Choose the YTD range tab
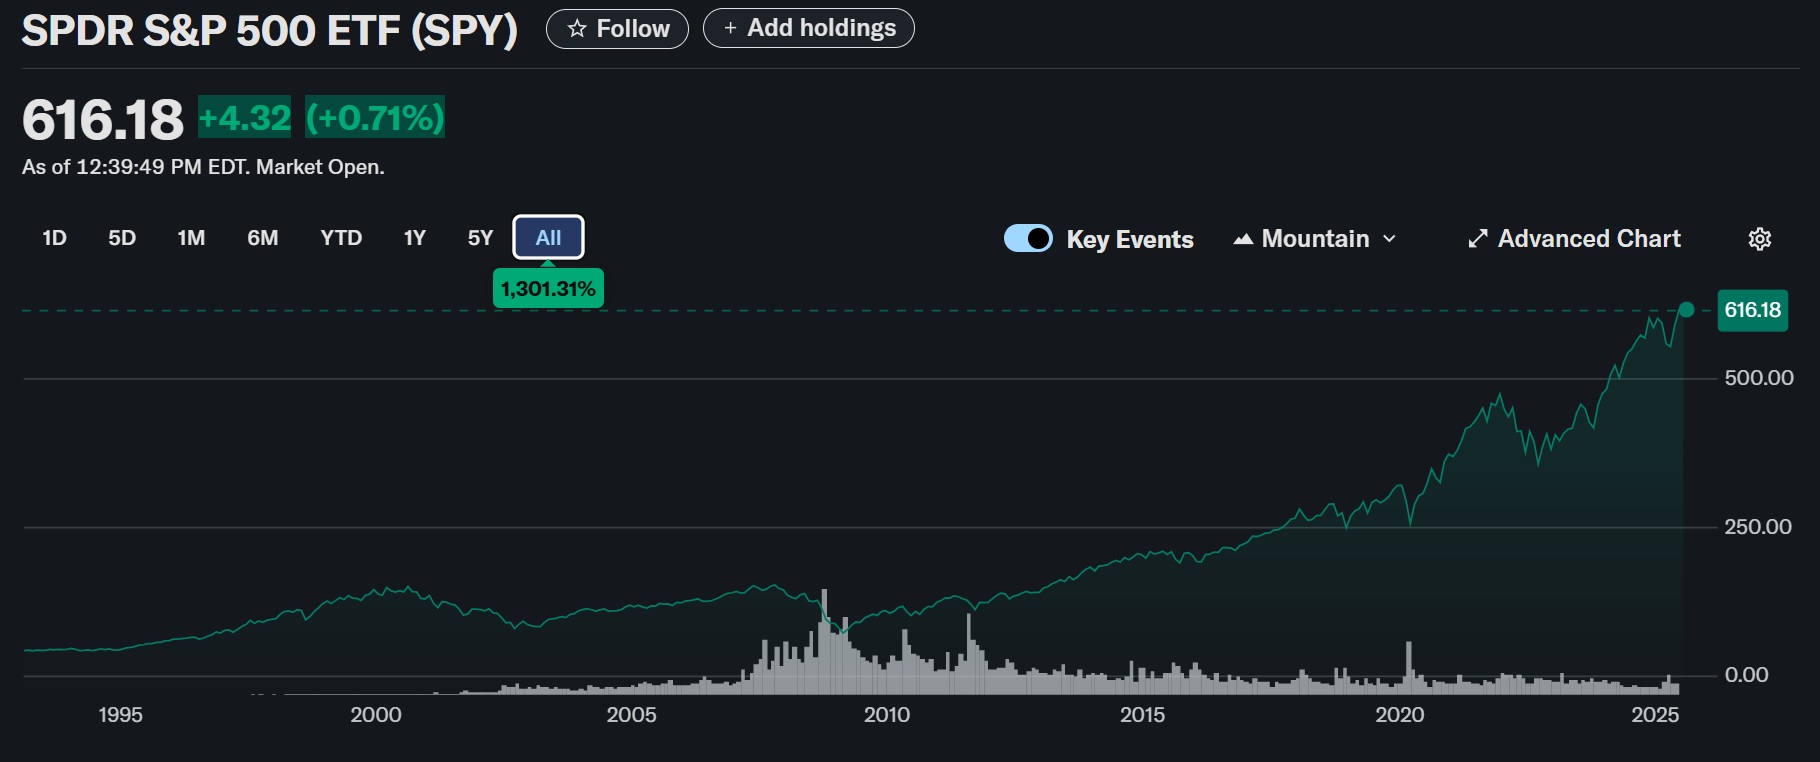This screenshot has width=1820, height=762. click(341, 238)
